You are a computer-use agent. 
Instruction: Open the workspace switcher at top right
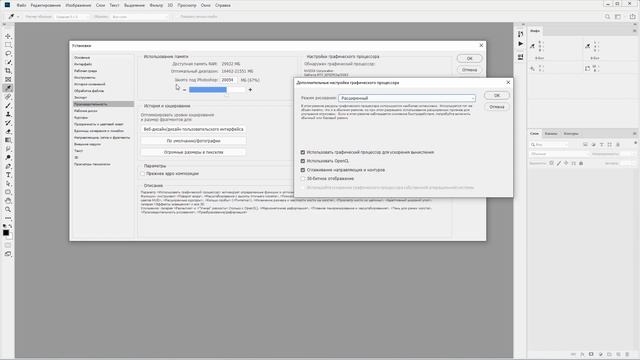[x=618, y=17]
